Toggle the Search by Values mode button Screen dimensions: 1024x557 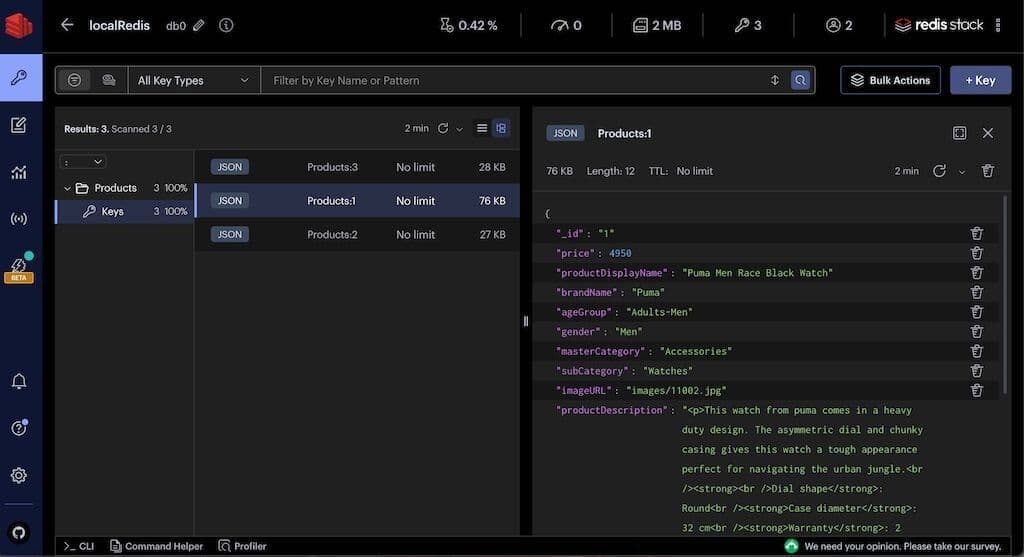click(x=108, y=80)
